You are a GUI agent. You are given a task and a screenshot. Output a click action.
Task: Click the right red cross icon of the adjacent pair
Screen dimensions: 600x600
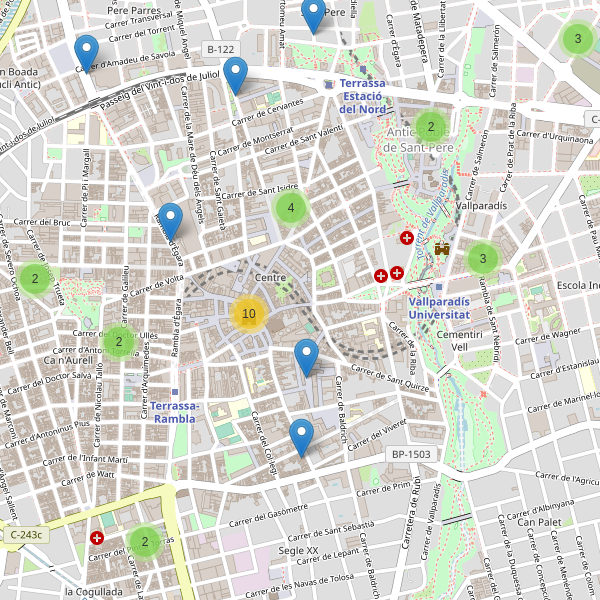click(x=397, y=273)
